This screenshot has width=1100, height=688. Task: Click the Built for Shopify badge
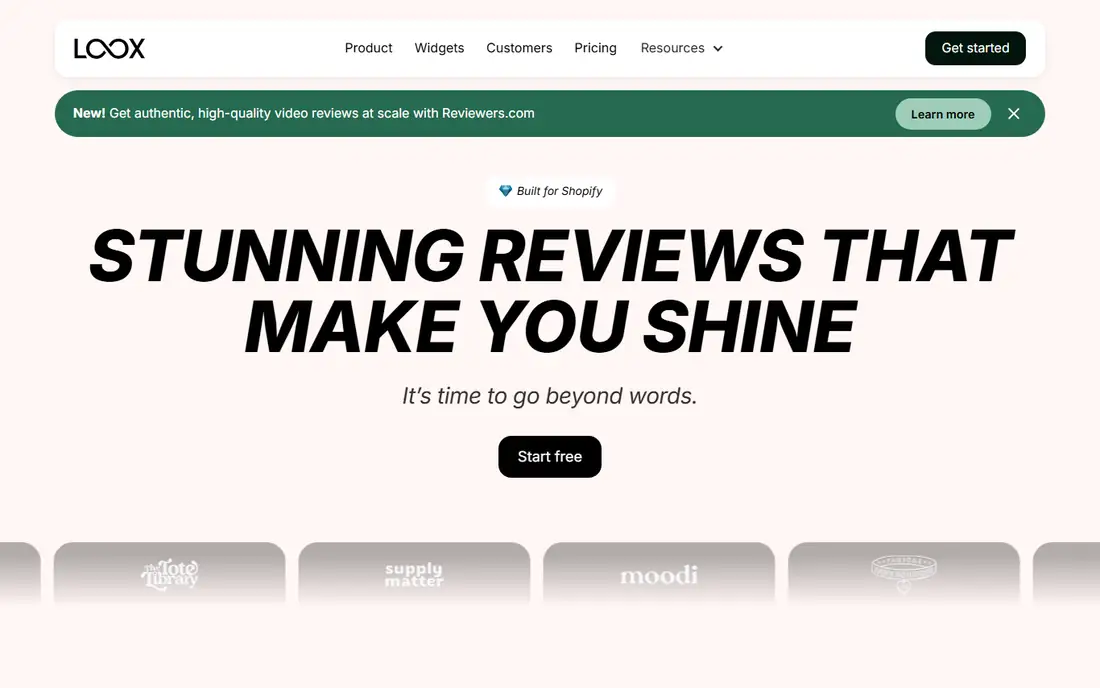point(550,191)
